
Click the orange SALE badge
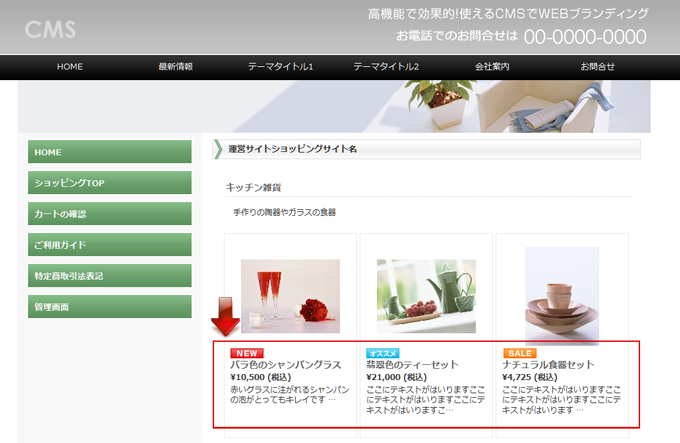(x=519, y=353)
